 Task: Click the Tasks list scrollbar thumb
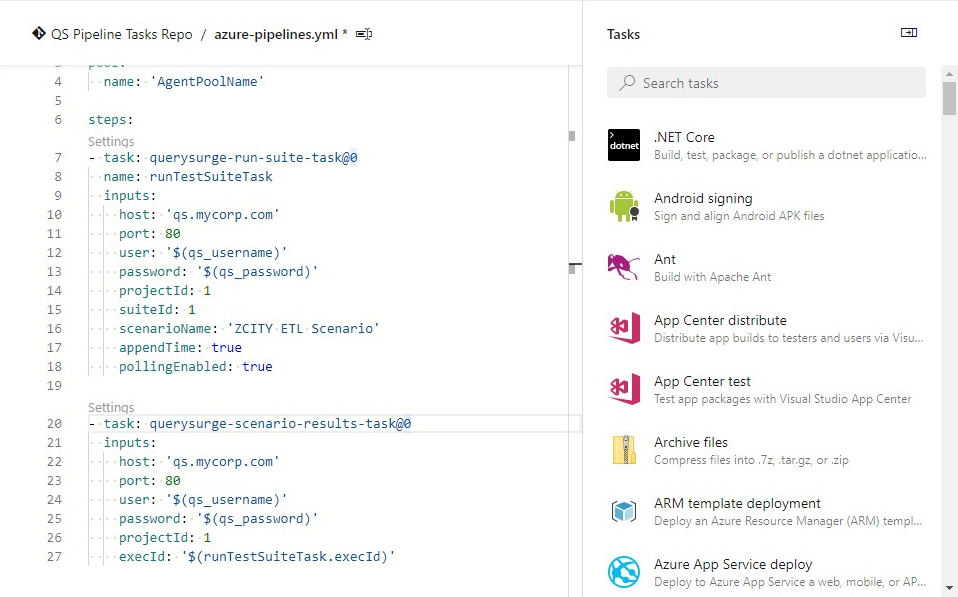pos(949,98)
